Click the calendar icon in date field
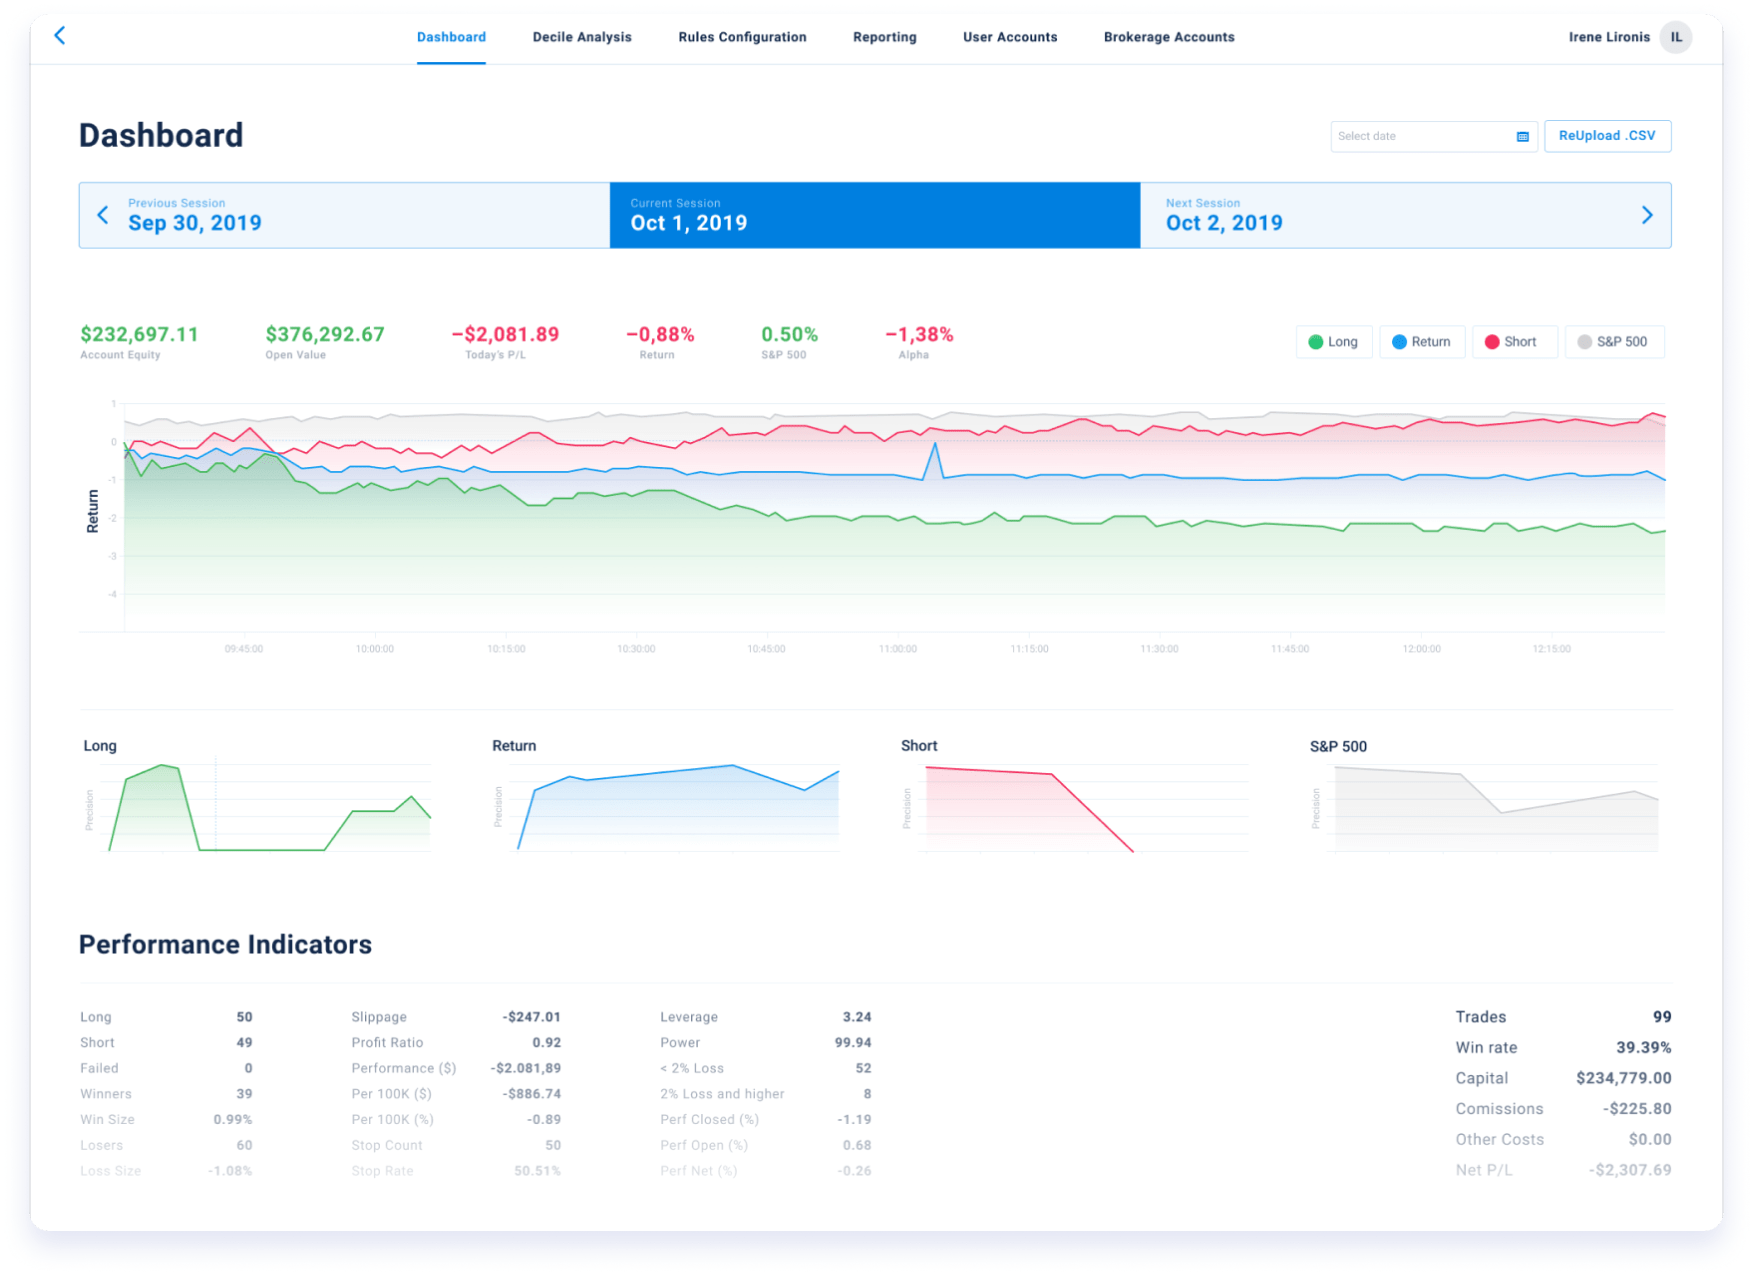The width and height of the screenshot is (1753, 1275). [x=1522, y=137]
